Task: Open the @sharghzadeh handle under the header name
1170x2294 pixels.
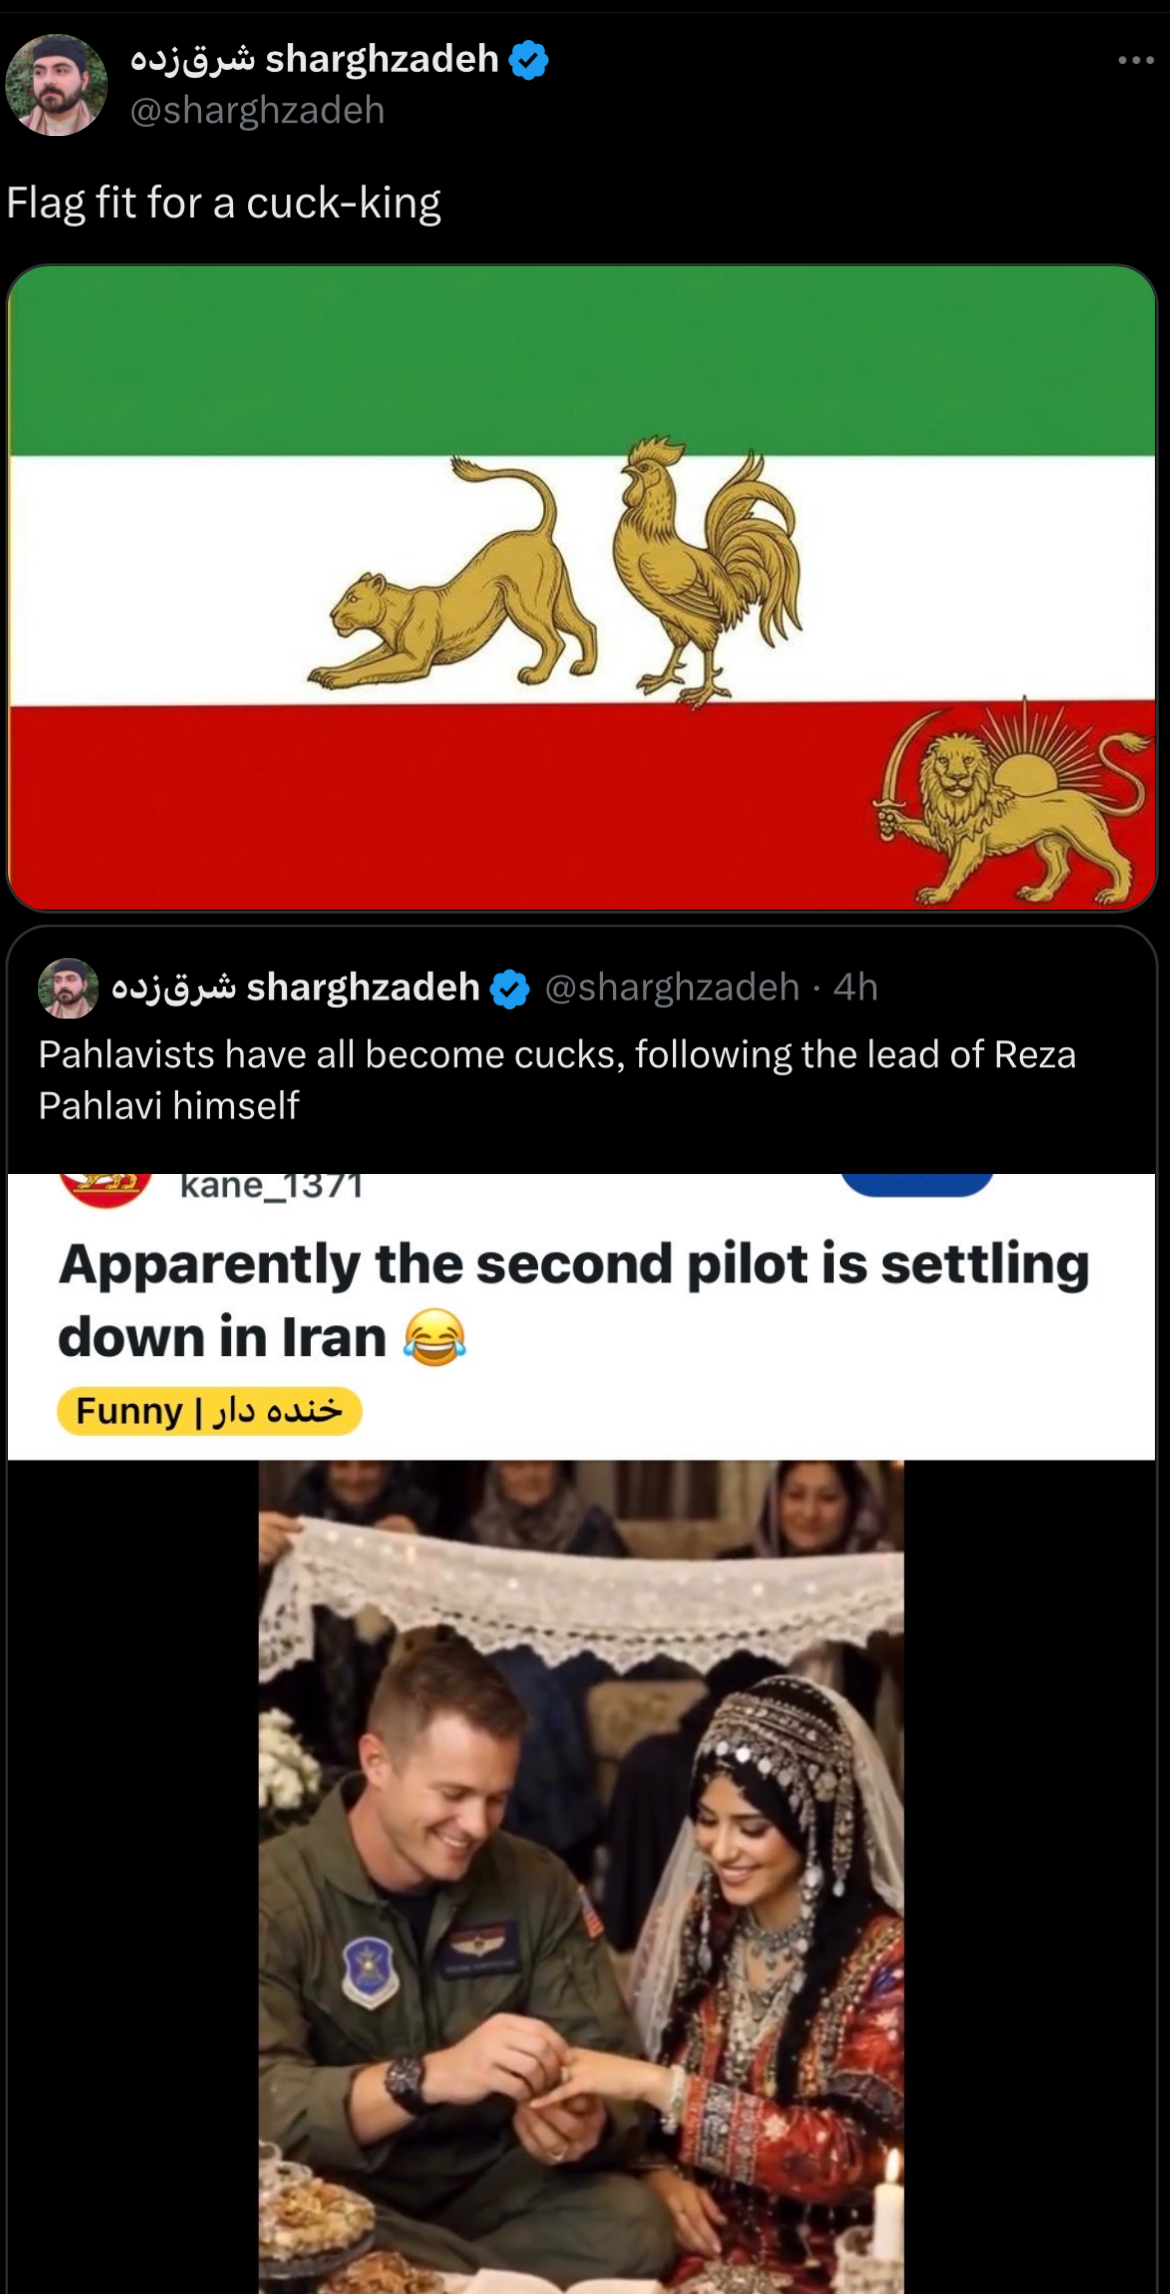Action: [x=257, y=110]
